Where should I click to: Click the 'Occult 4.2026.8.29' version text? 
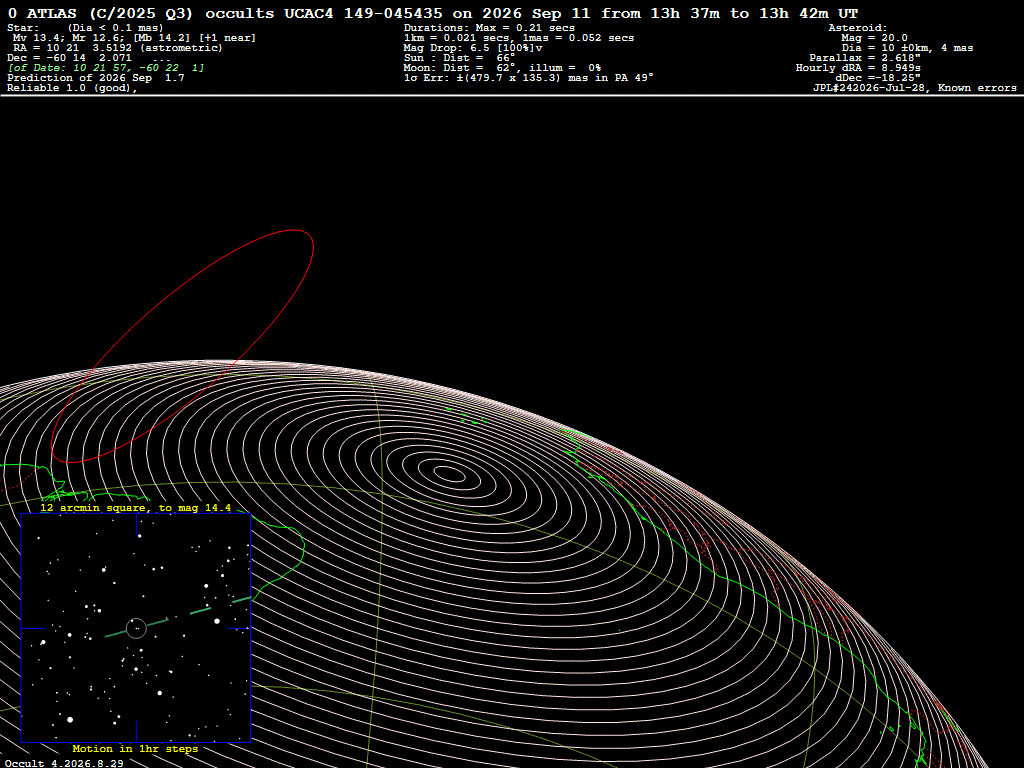coord(65,763)
